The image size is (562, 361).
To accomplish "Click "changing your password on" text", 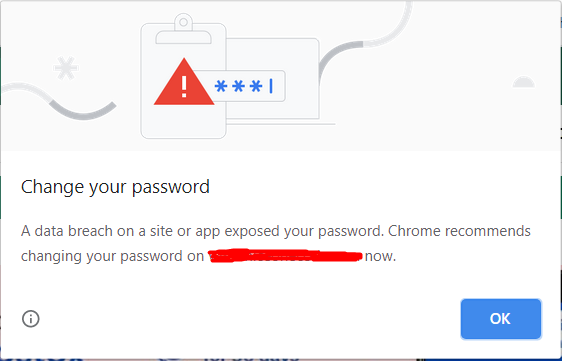I will point(112,257).
